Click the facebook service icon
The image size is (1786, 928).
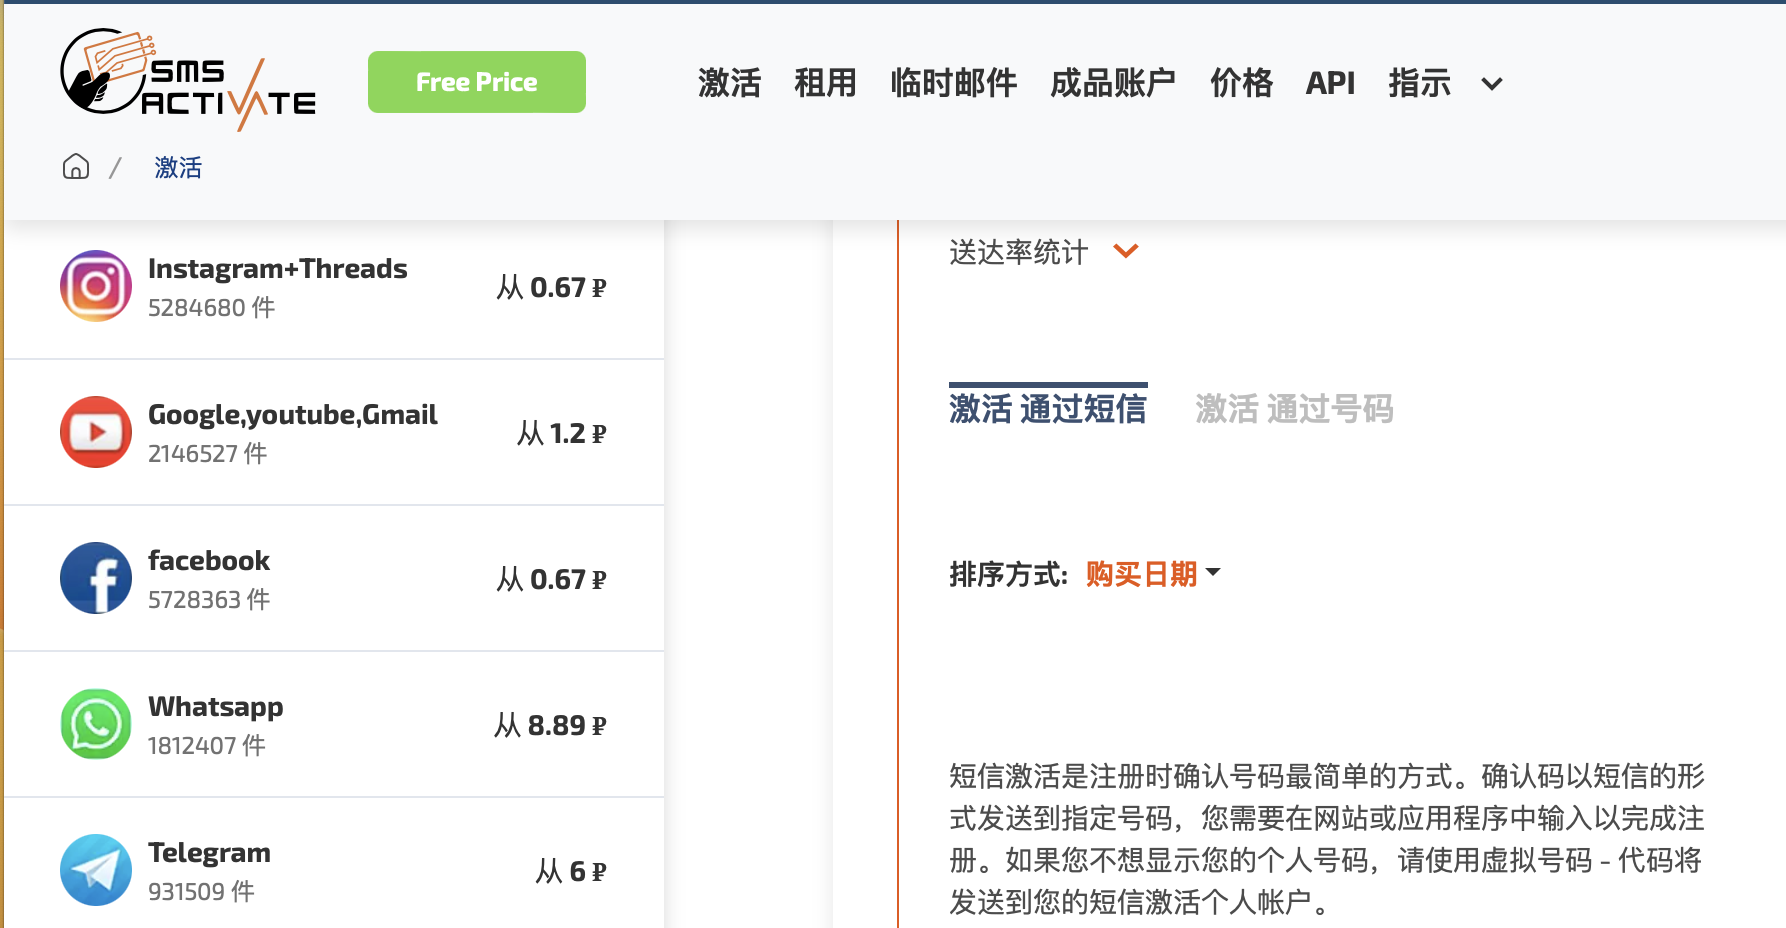point(95,578)
